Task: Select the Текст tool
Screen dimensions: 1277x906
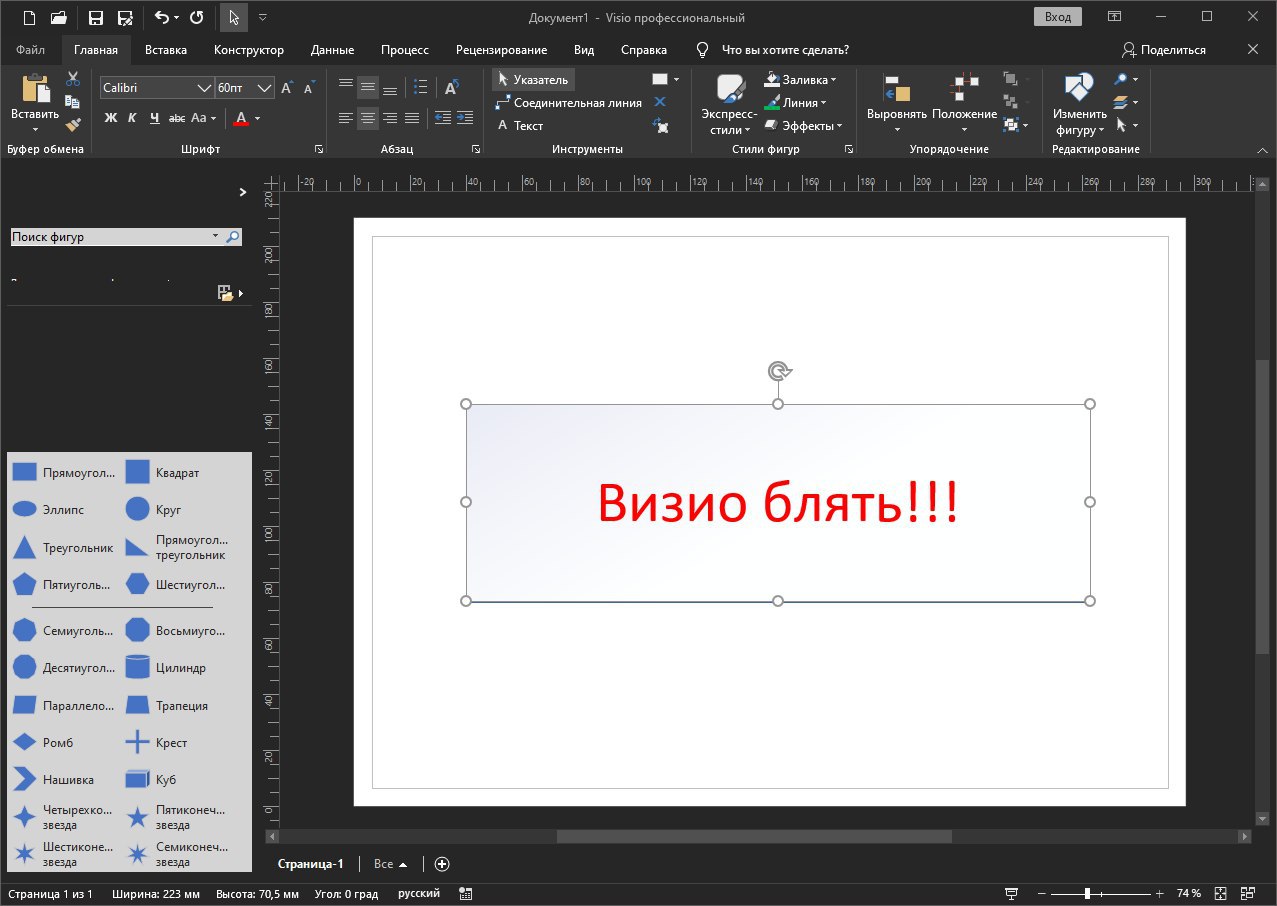Action: tap(520, 125)
